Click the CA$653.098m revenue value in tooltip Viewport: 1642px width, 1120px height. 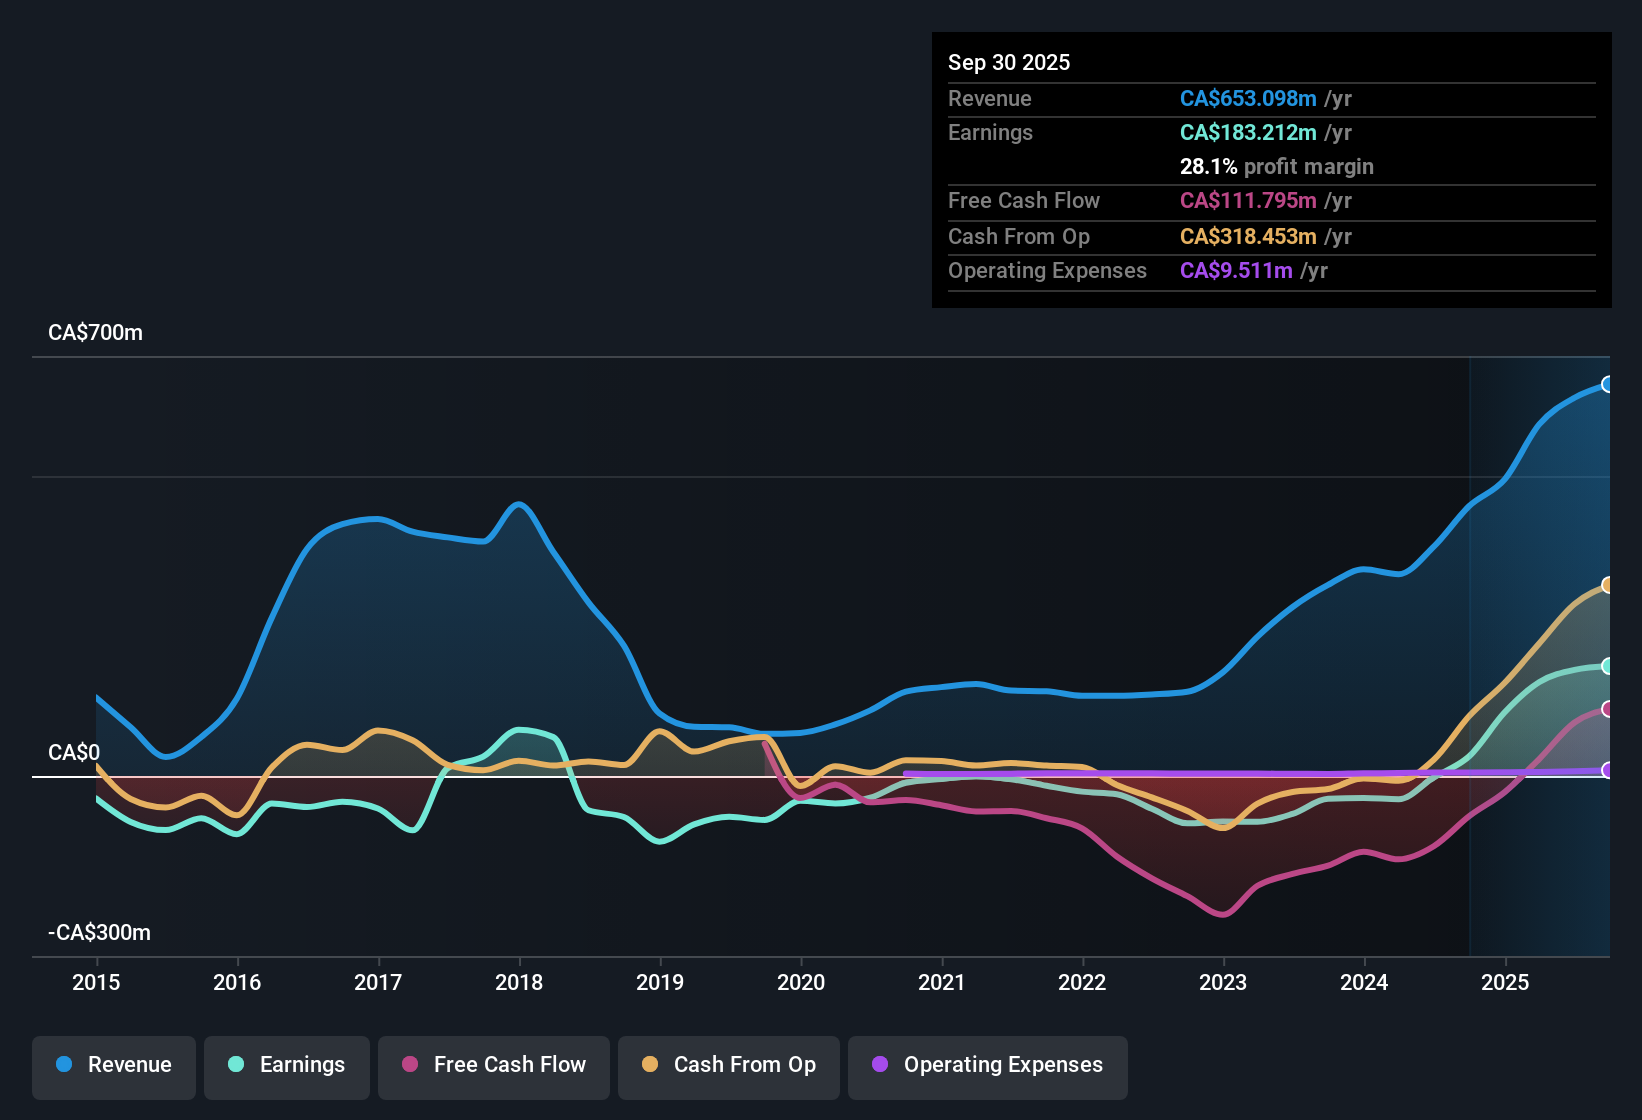pyautogui.click(x=1247, y=98)
